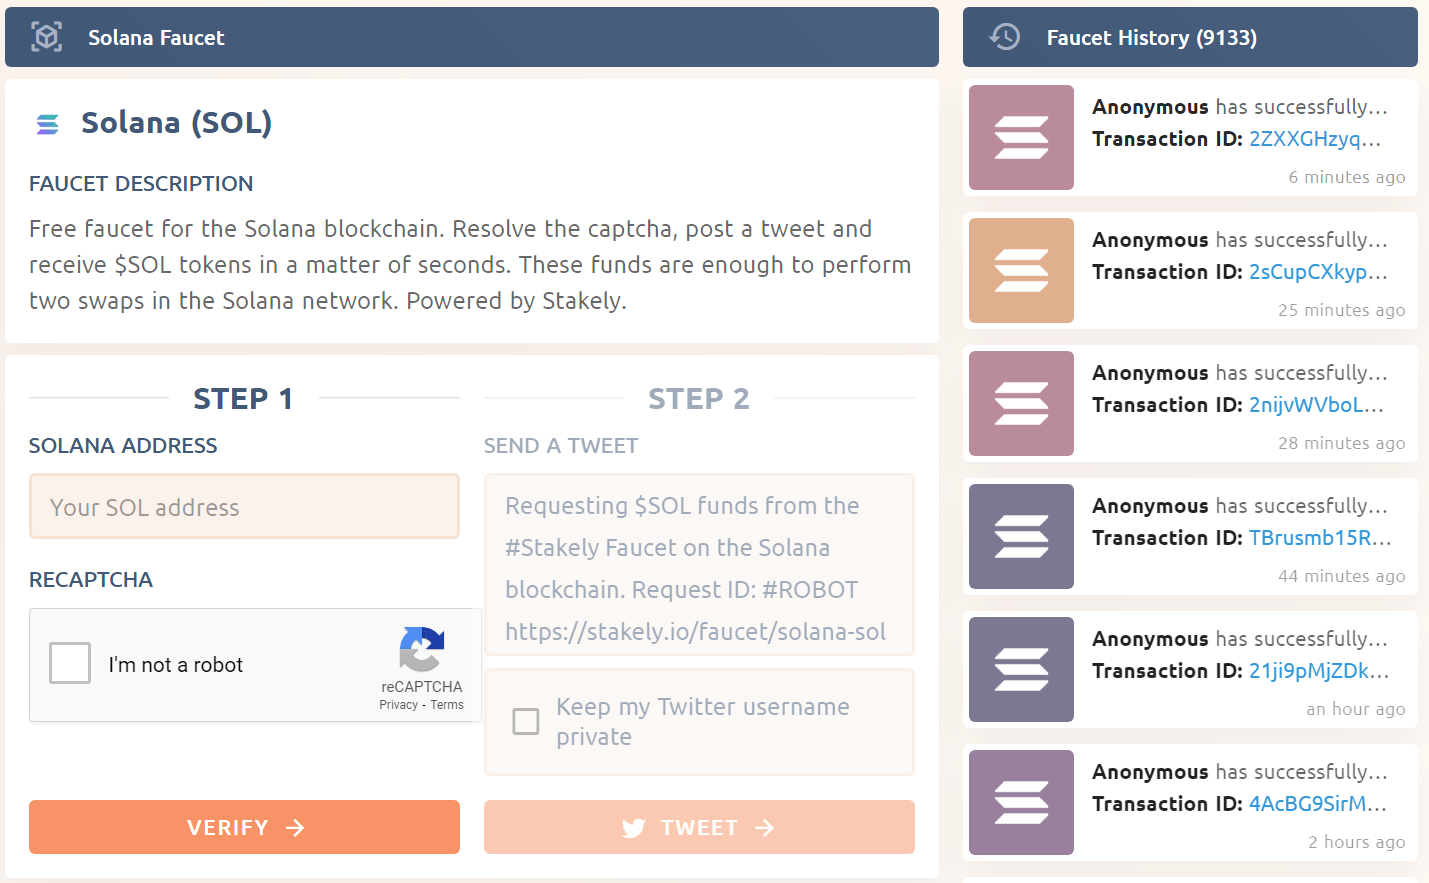Image resolution: width=1429 pixels, height=883 pixels.
Task: Click the tweet message text box
Action: tap(699, 567)
